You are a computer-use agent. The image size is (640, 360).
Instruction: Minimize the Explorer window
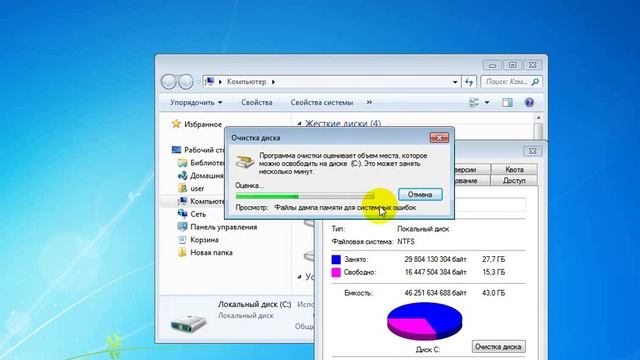pos(492,65)
